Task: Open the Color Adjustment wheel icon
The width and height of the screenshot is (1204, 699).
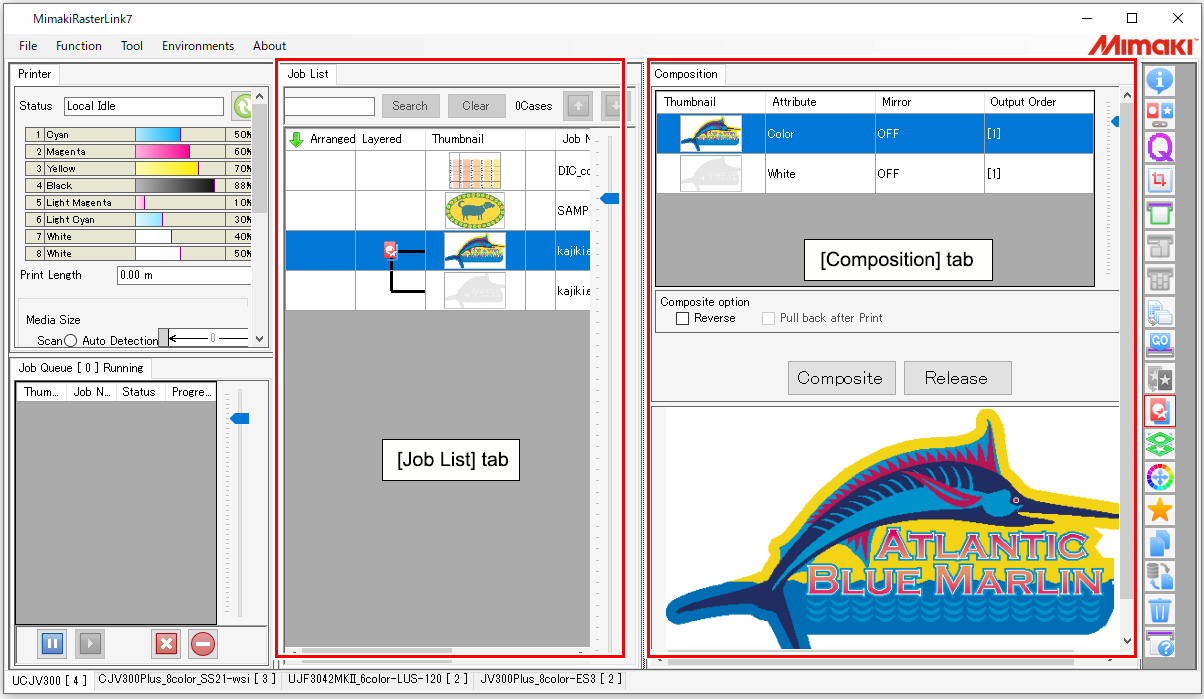Action: (x=1160, y=477)
